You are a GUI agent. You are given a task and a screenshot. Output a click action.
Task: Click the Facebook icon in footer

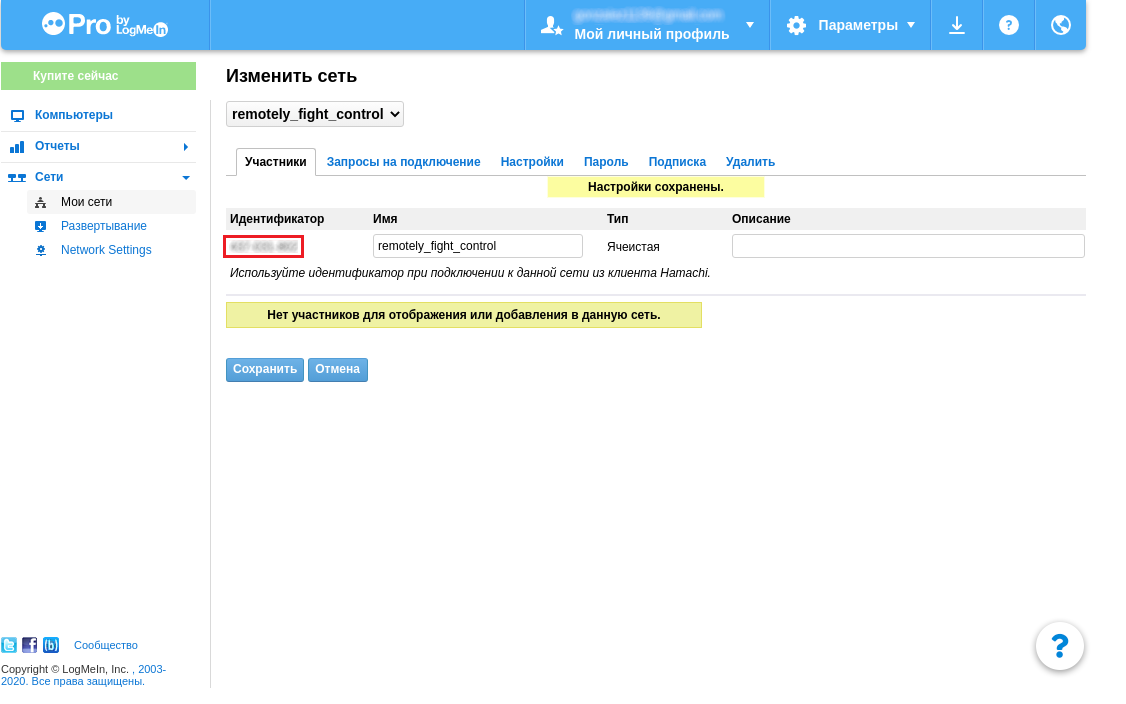pyautogui.click(x=30, y=645)
